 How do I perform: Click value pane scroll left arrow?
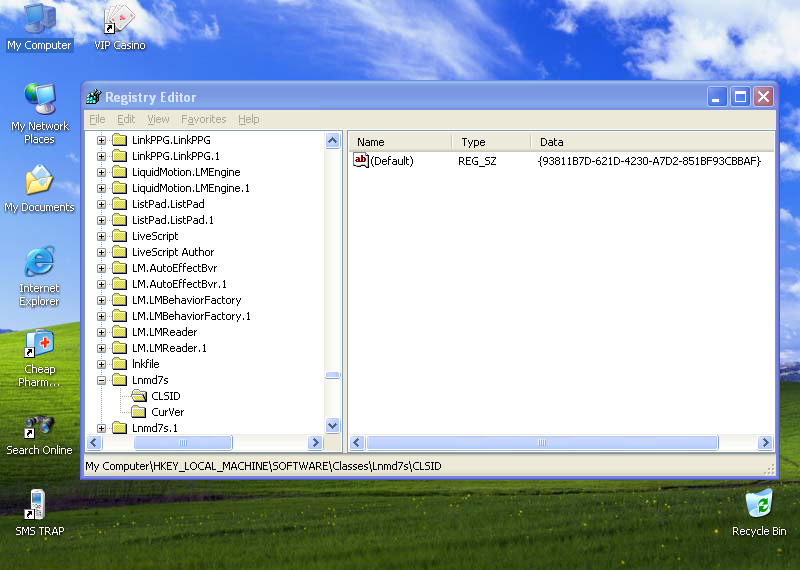point(357,442)
